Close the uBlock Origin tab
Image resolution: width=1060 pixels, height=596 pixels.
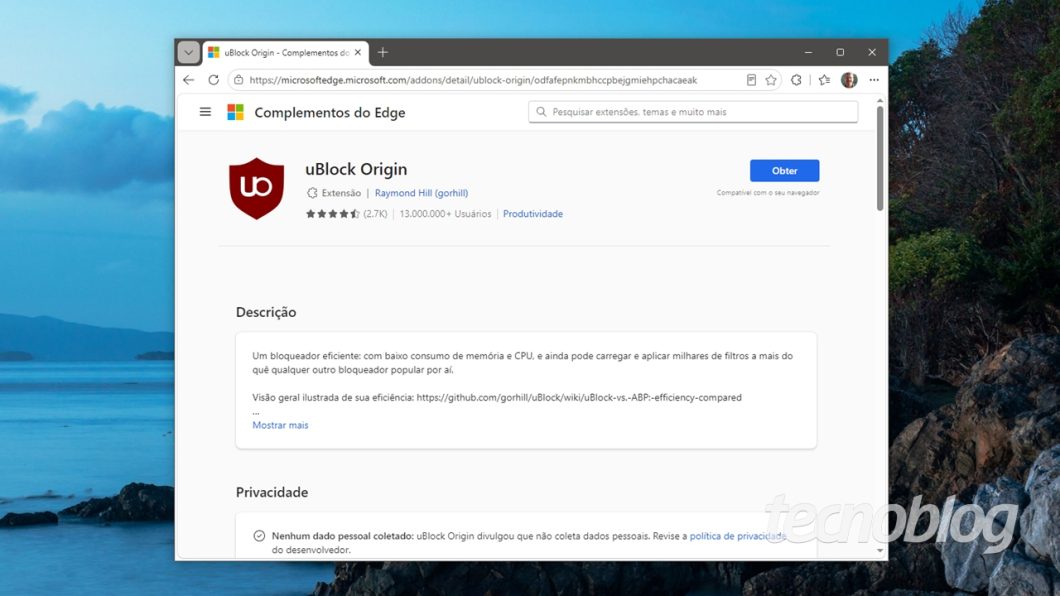pos(358,52)
